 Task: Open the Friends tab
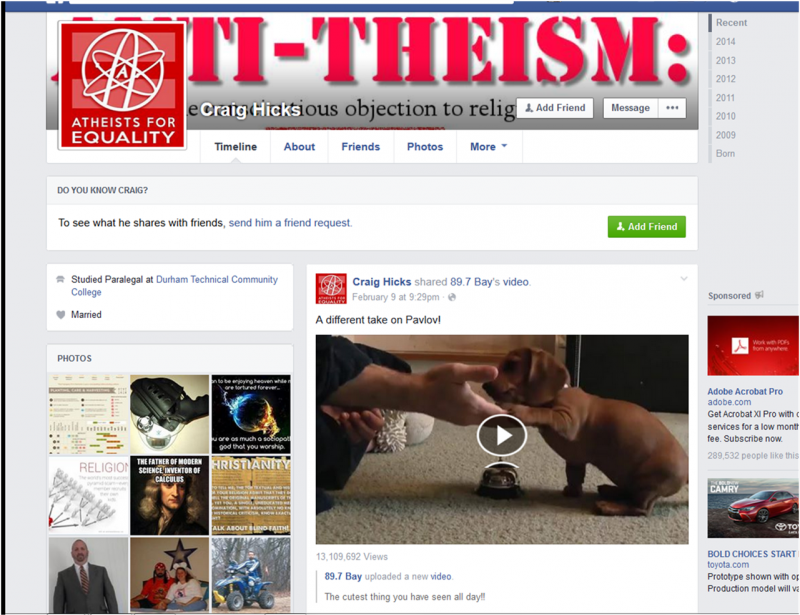[x=361, y=147]
